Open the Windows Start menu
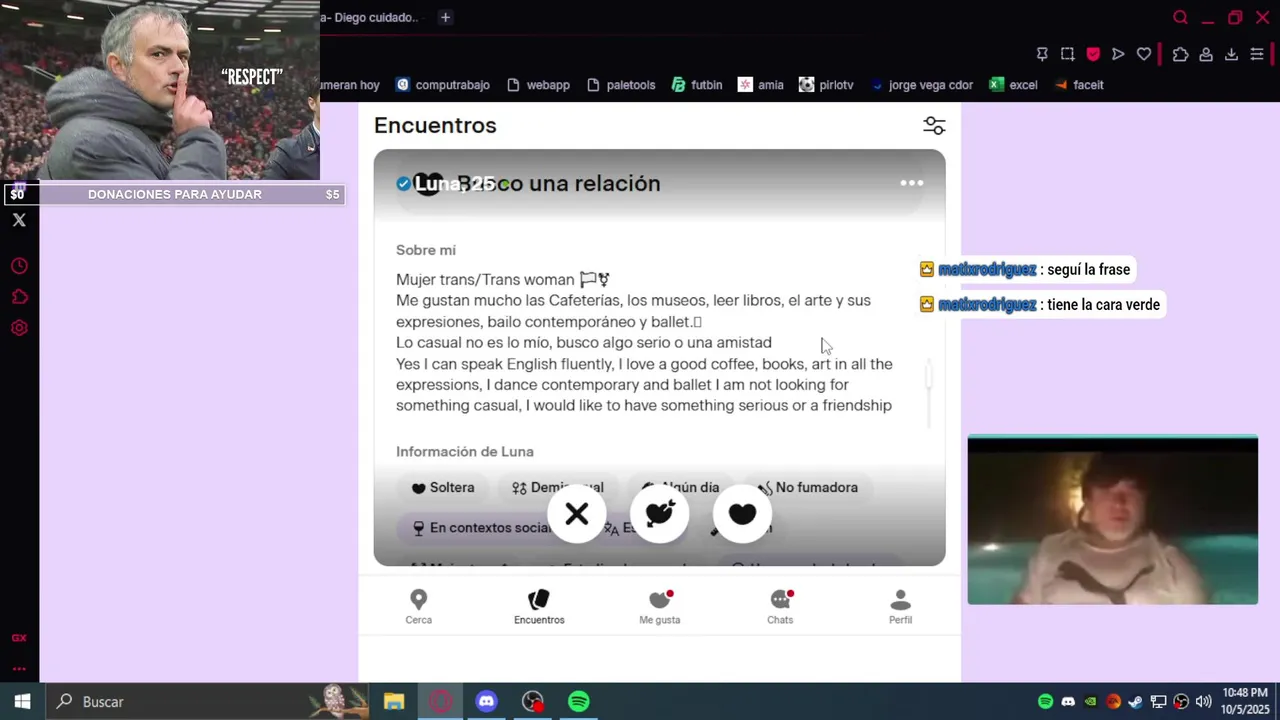The height and width of the screenshot is (720, 1280). coord(22,702)
